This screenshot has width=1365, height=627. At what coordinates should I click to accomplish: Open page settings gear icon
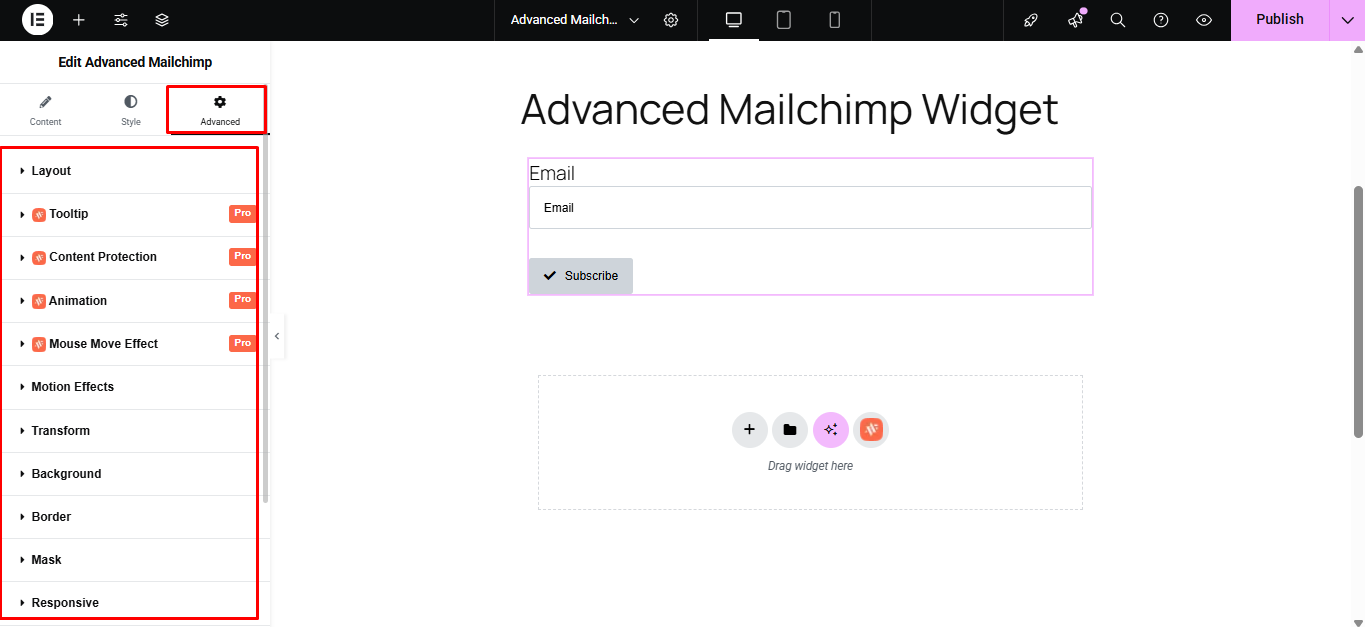[x=671, y=20]
